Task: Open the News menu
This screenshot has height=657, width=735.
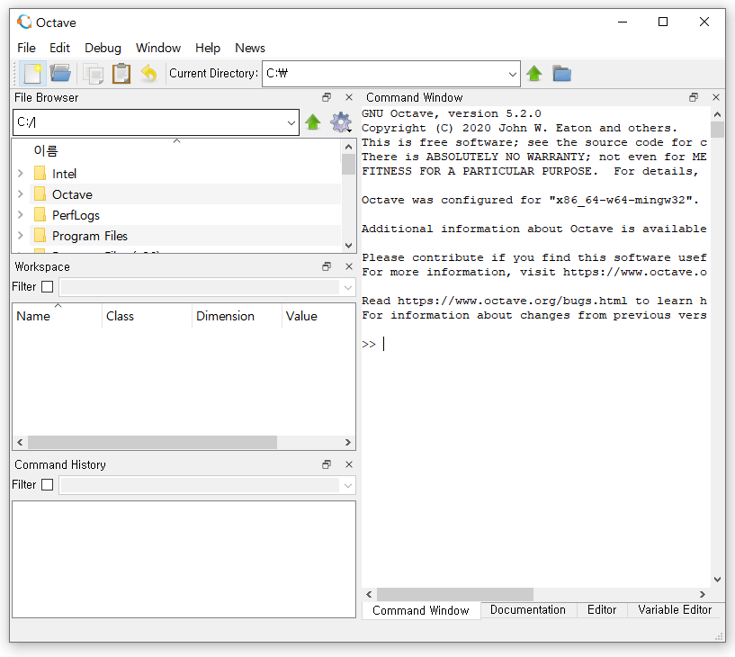Action: pyautogui.click(x=250, y=48)
